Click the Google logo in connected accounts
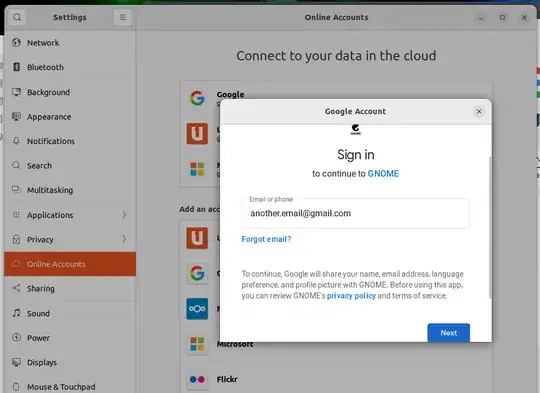 click(x=197, y=98)
